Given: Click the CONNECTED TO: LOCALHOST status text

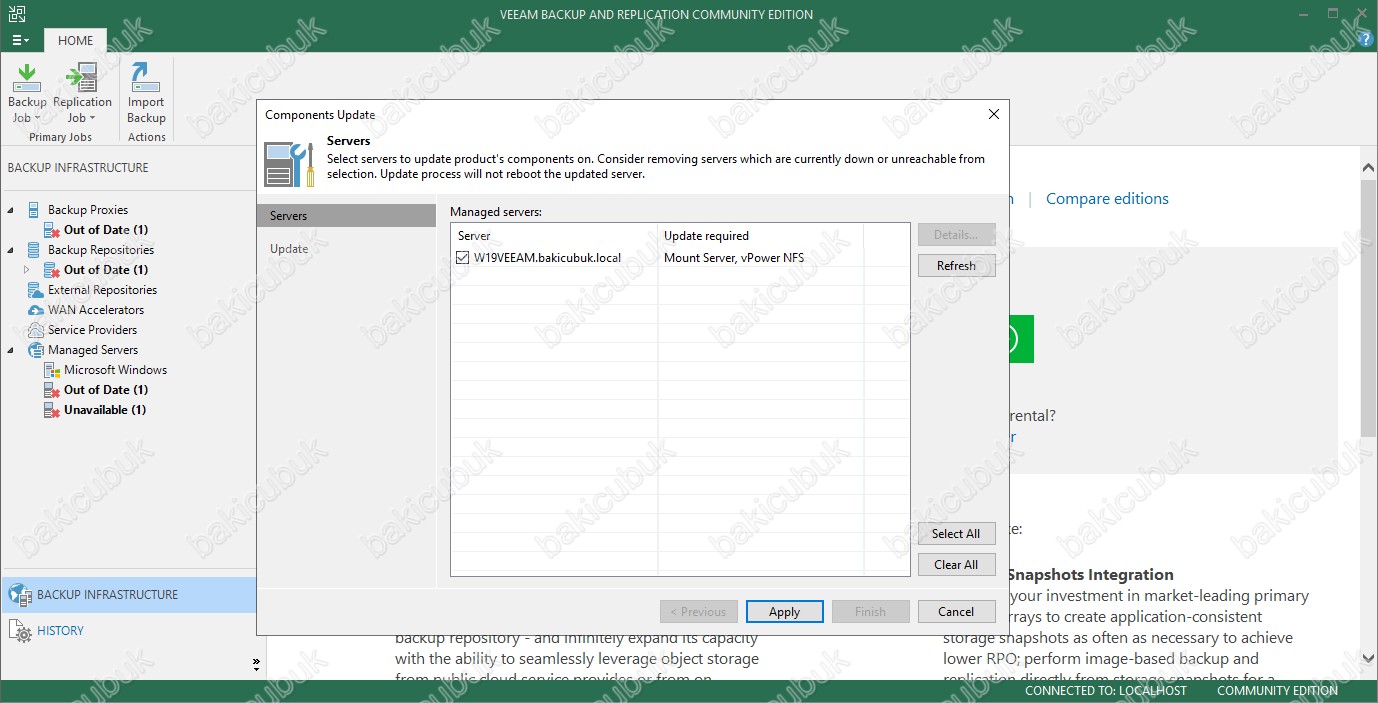Looking at the screenshot, I should 1106,691.
